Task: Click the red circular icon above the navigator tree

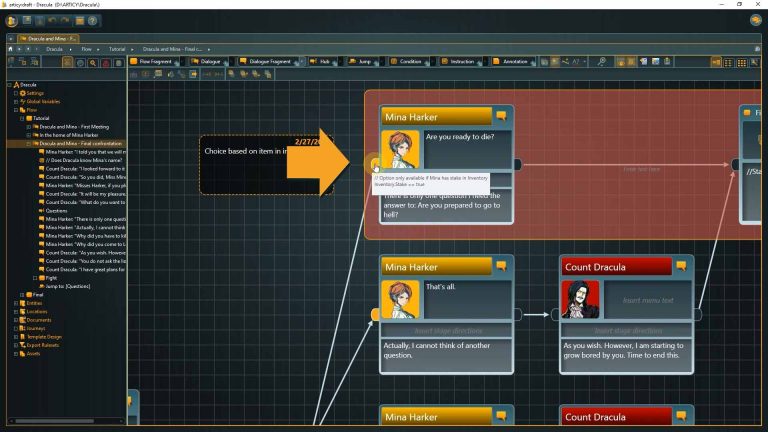Action: click(x=105, y=63)
